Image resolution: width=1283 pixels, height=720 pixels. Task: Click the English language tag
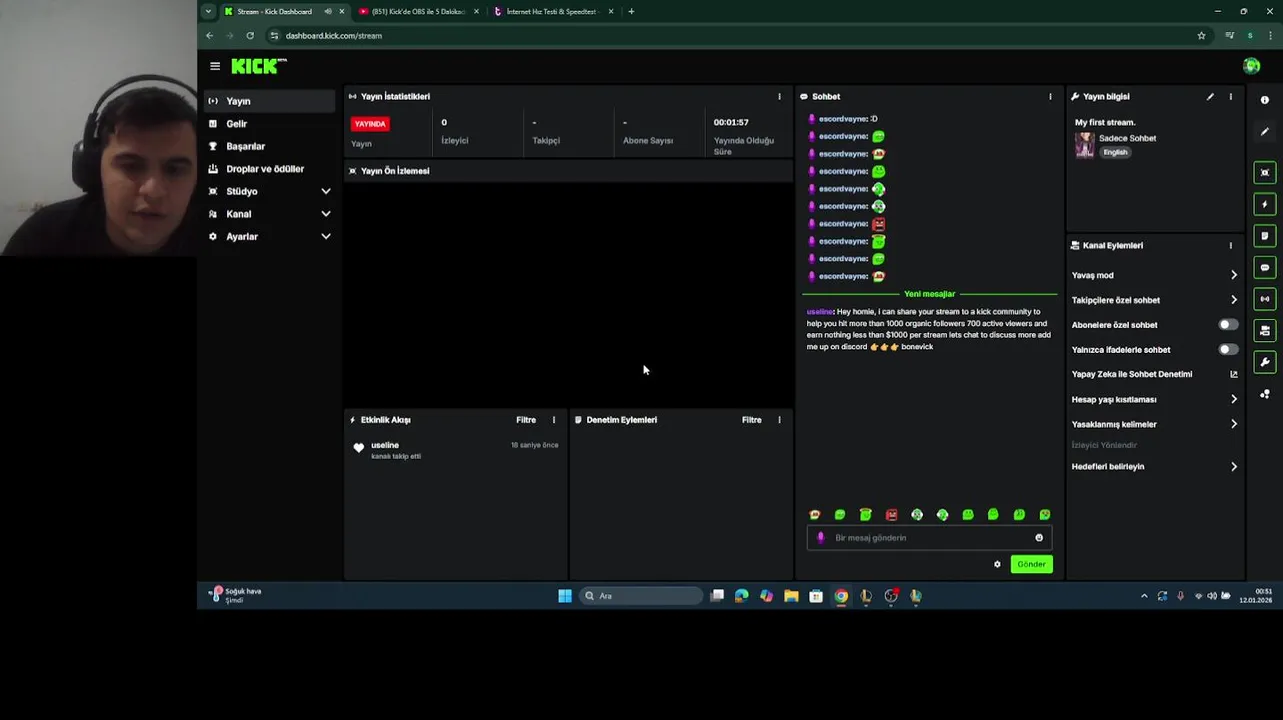click(x=1115, y=152)
